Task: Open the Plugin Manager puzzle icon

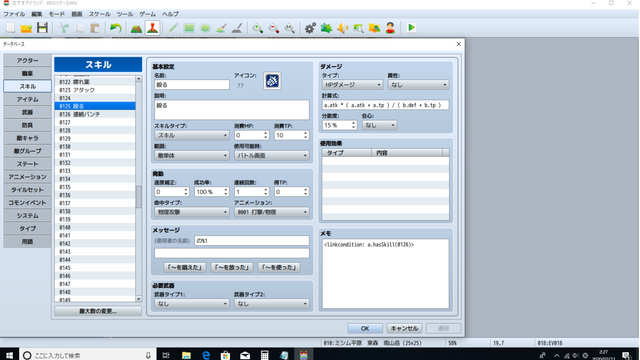Action: click(x=326, y=28)
